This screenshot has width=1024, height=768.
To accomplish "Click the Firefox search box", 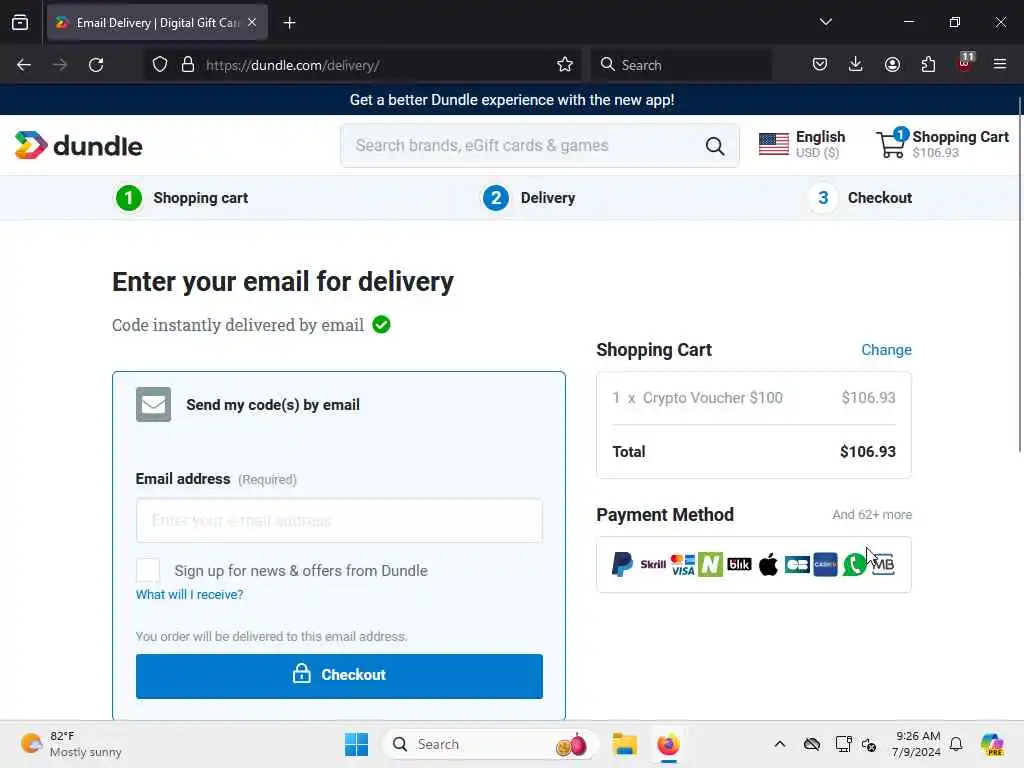I will click(x=681, y=65).
